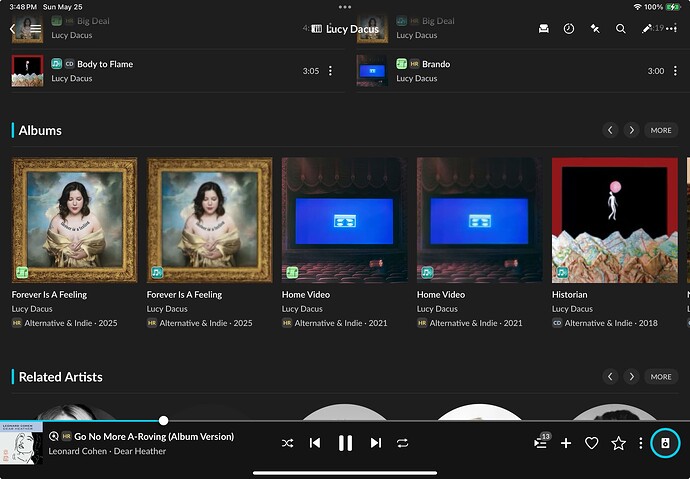Open Brando track three-dot menu

click(675, 71)
